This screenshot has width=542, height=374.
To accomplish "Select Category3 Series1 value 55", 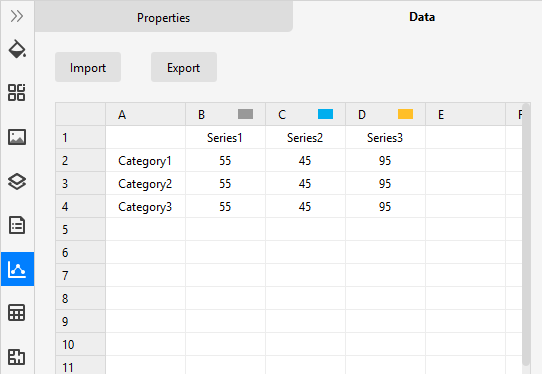I will (225, 206).
